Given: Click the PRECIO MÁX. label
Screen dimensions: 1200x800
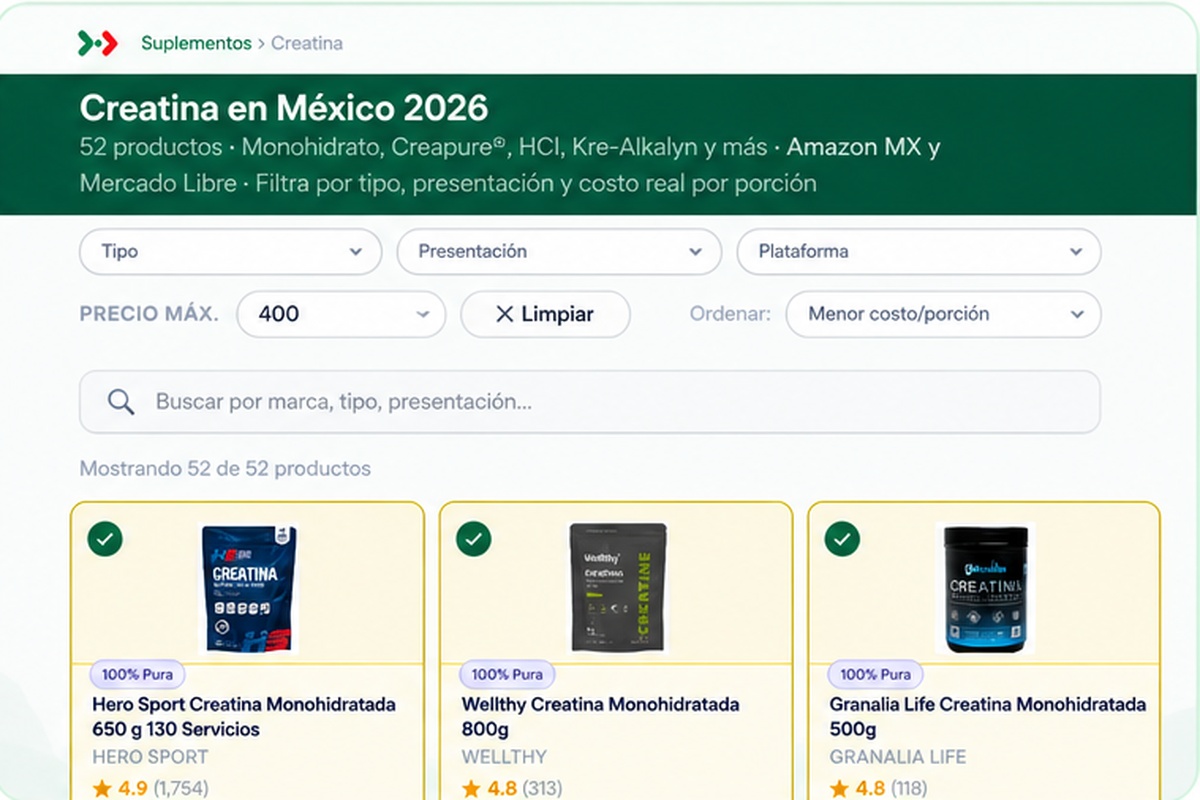Looking at the screenshot, I should coord(149,314).
